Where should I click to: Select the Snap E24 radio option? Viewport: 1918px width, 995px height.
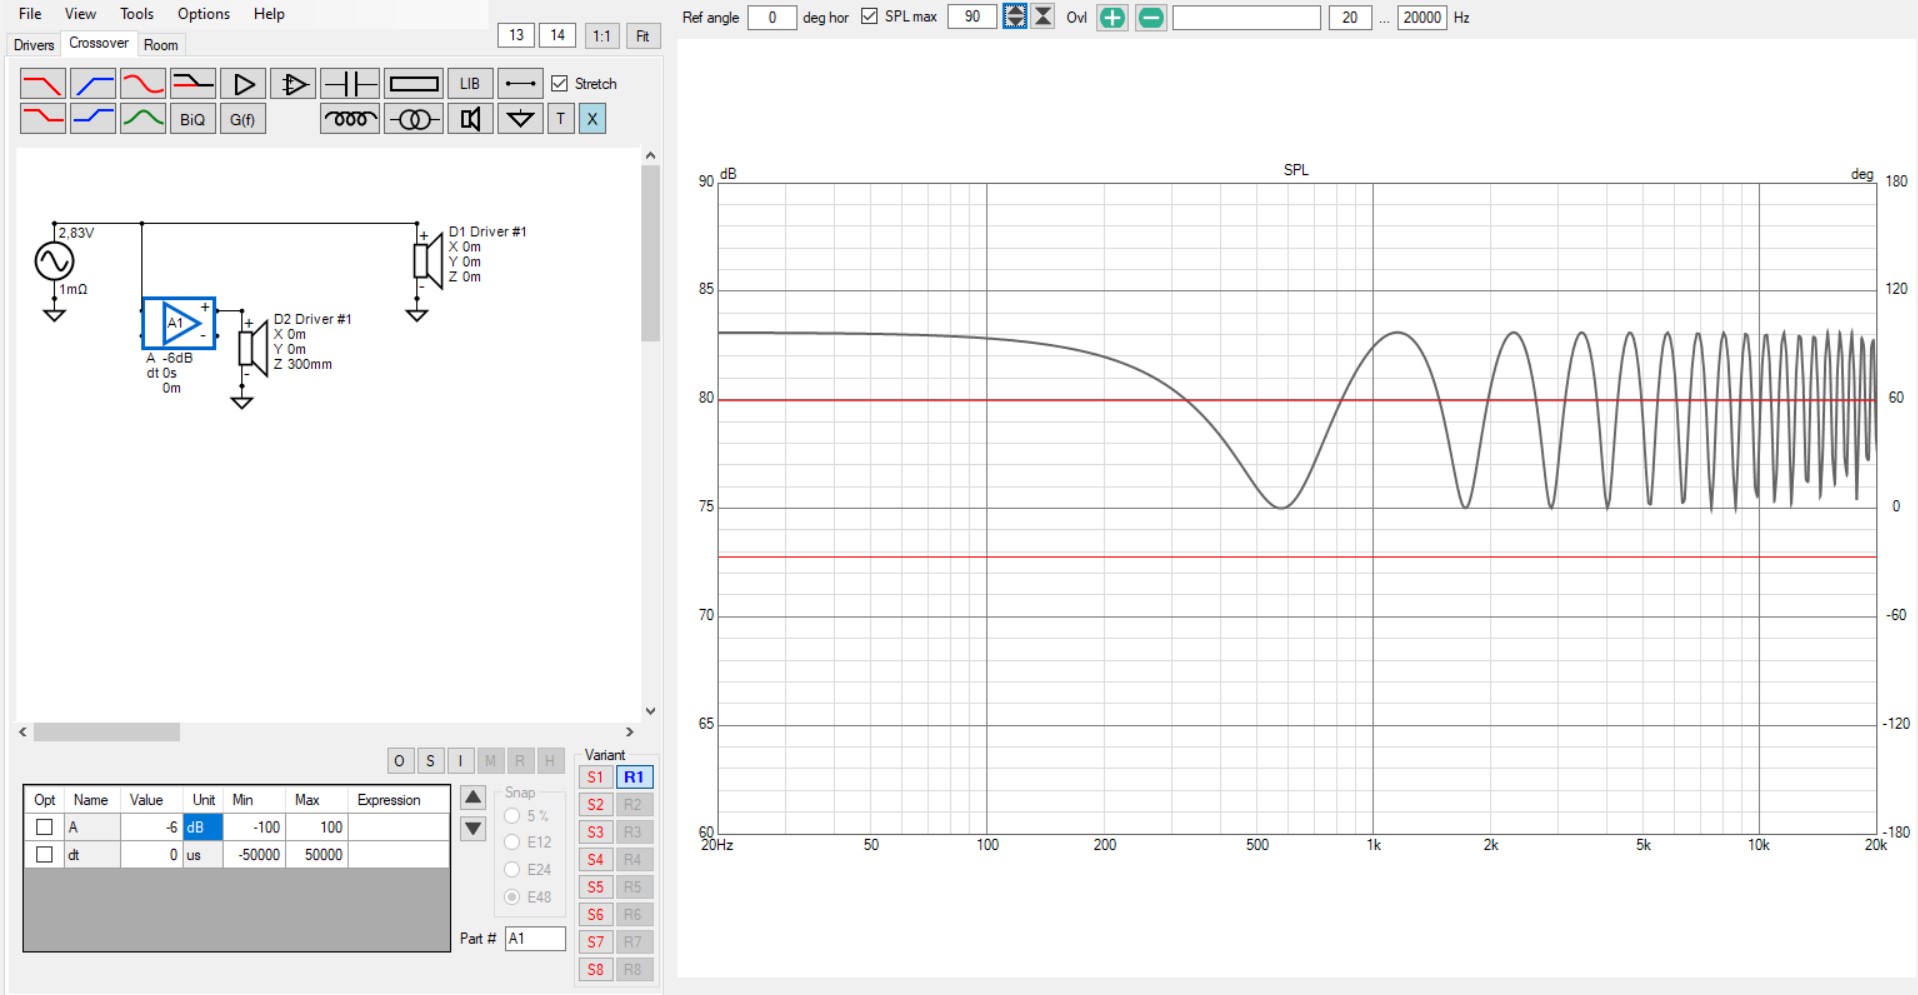pos(512,870)
